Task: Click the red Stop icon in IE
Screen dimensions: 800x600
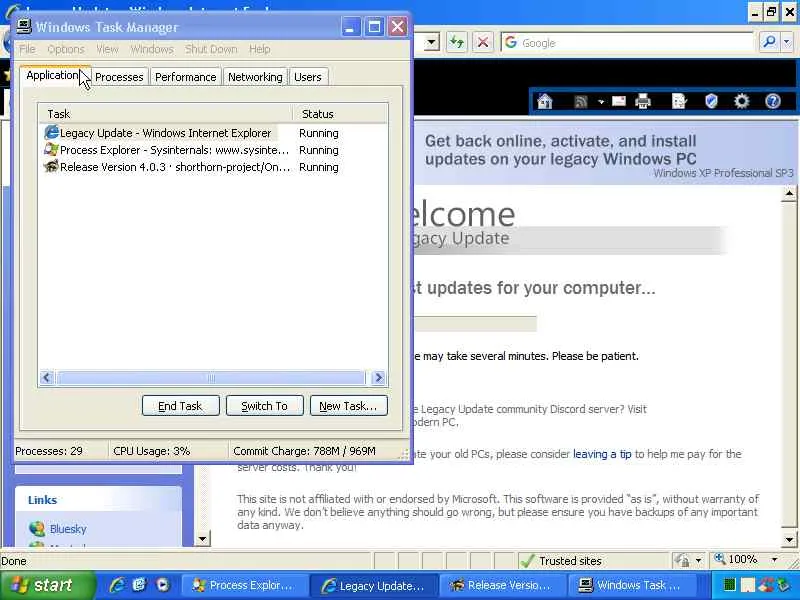Action: [x=483, y=42]
